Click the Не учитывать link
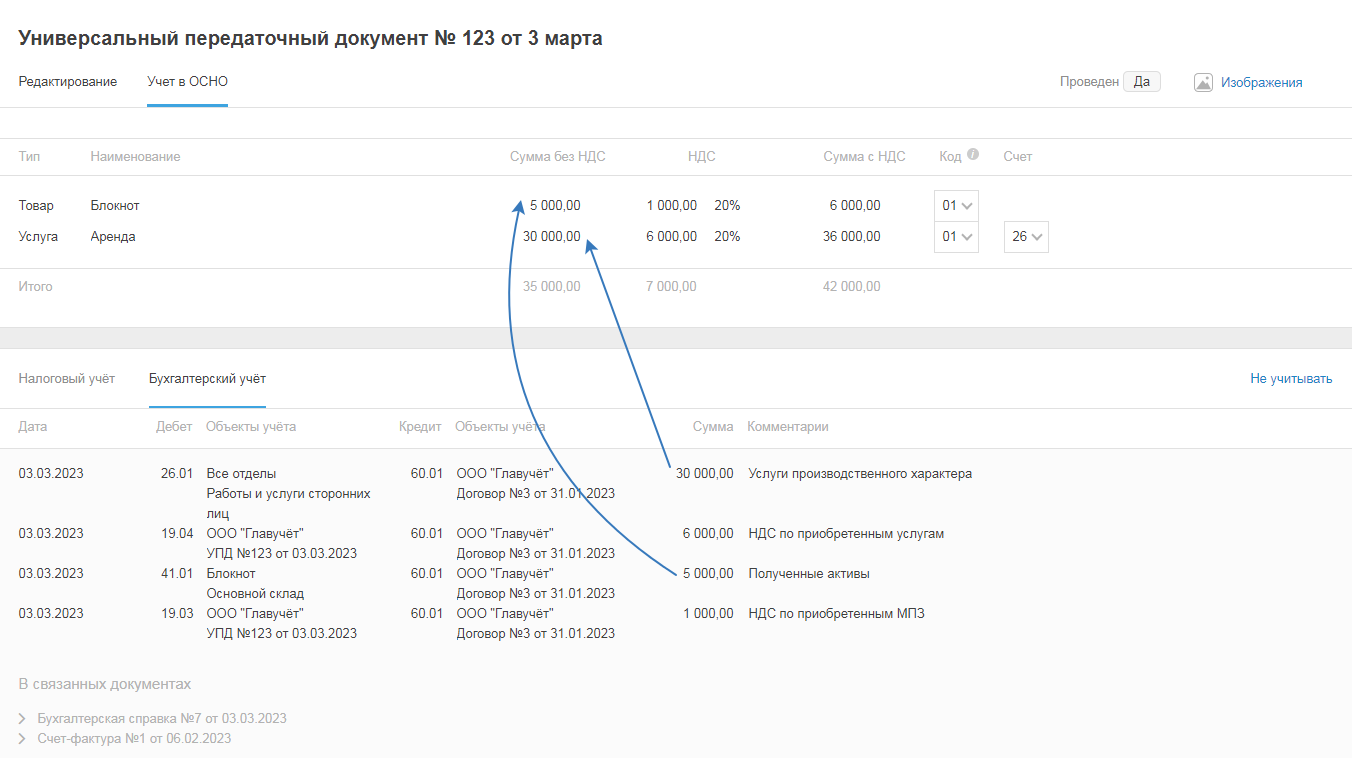This screenshot has width=1352, height=758. tap(1290, 379)
